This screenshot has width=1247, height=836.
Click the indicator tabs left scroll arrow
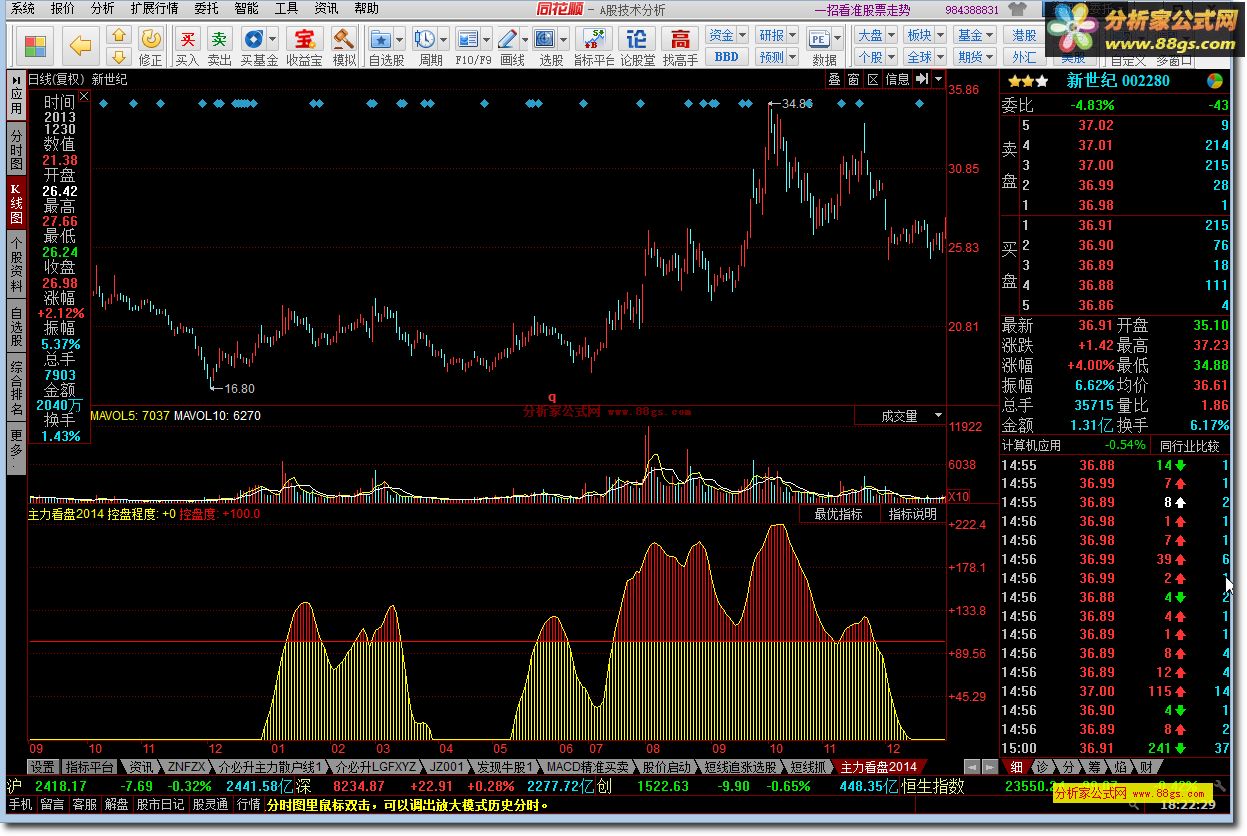coord(970,767)
